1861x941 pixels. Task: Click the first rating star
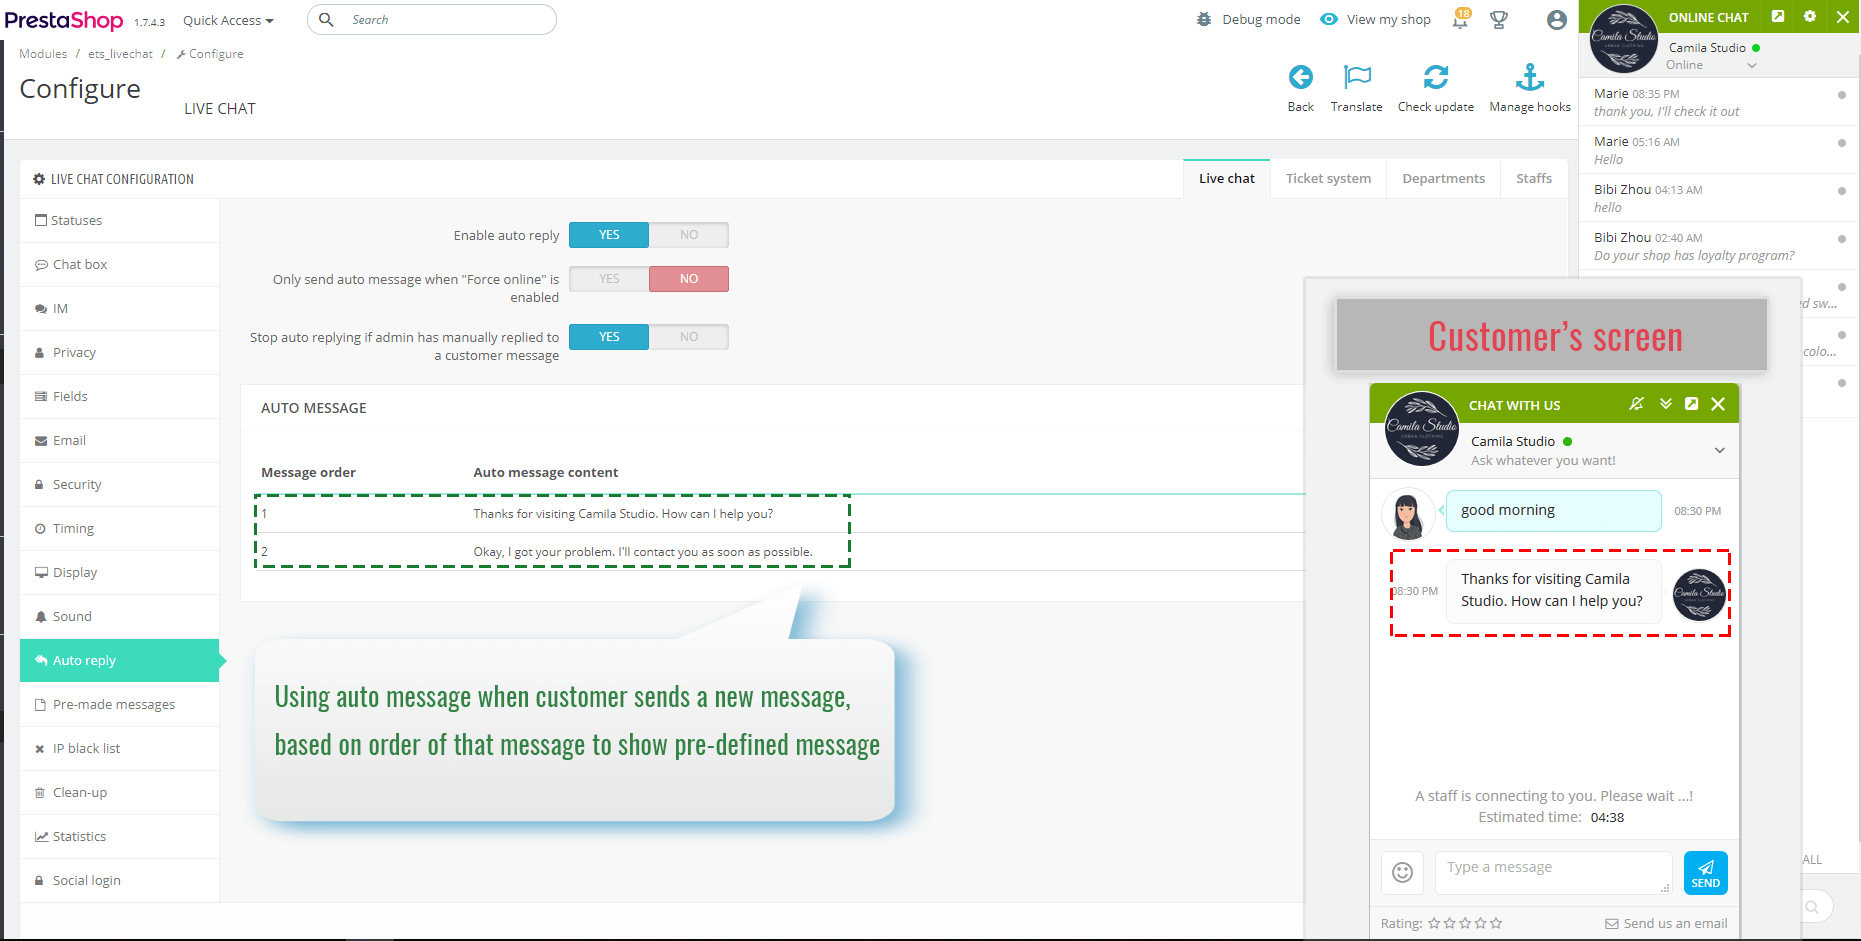(x=1434, y=923)
